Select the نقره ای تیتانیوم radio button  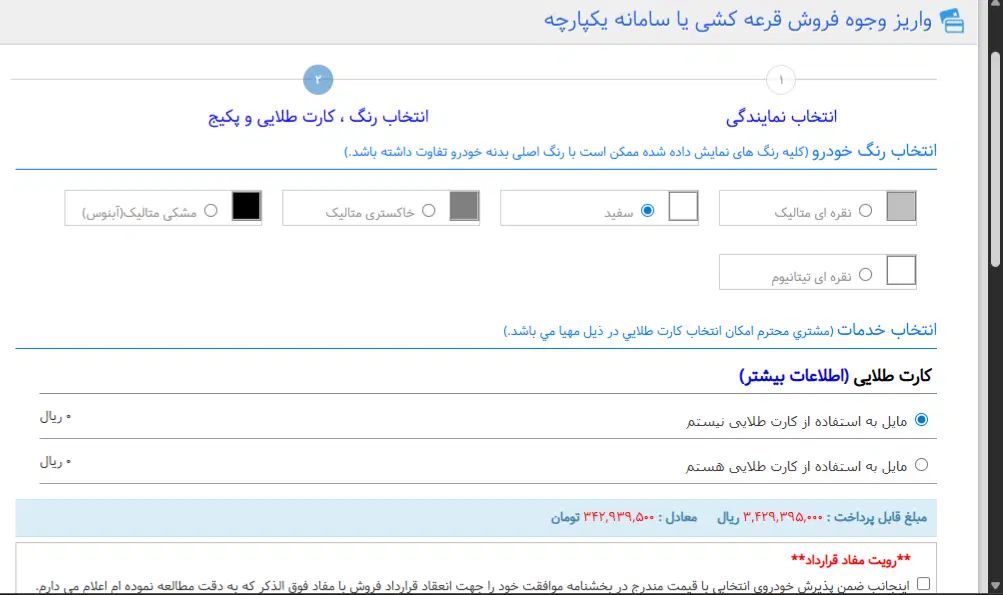pyautogui.click(x=865, y=274)
